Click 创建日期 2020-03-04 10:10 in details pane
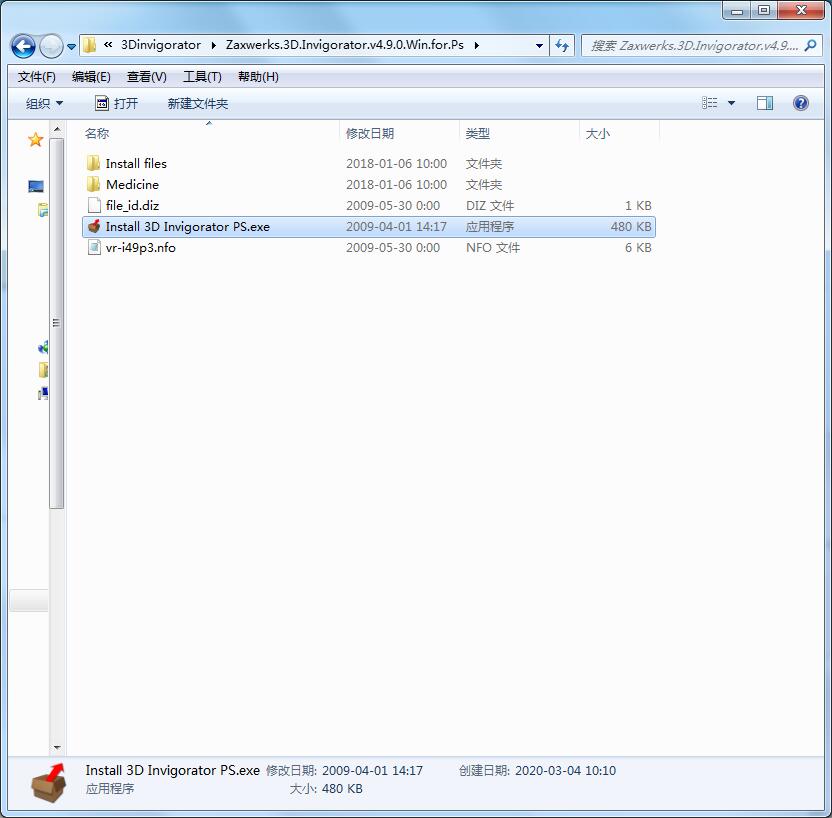Viewport: 832px width, 818px height. (x=537, y=770)
